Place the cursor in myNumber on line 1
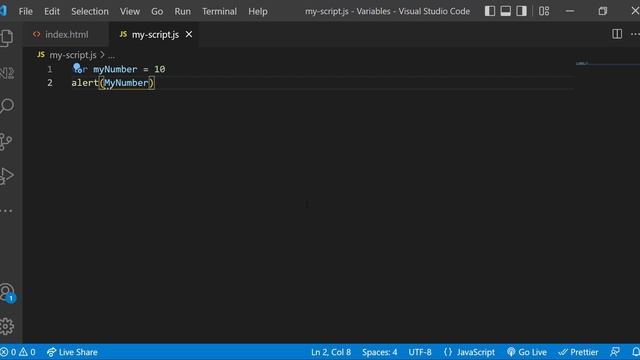Image resolution: width=640 pixels, height=360 pixels. pos(115,69)
